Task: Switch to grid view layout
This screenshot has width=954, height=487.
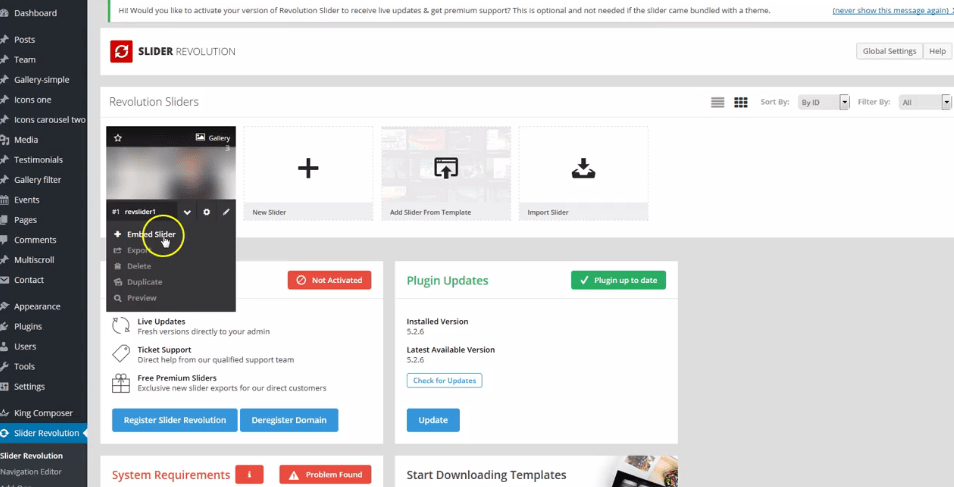Action: [x=741, y=102]
